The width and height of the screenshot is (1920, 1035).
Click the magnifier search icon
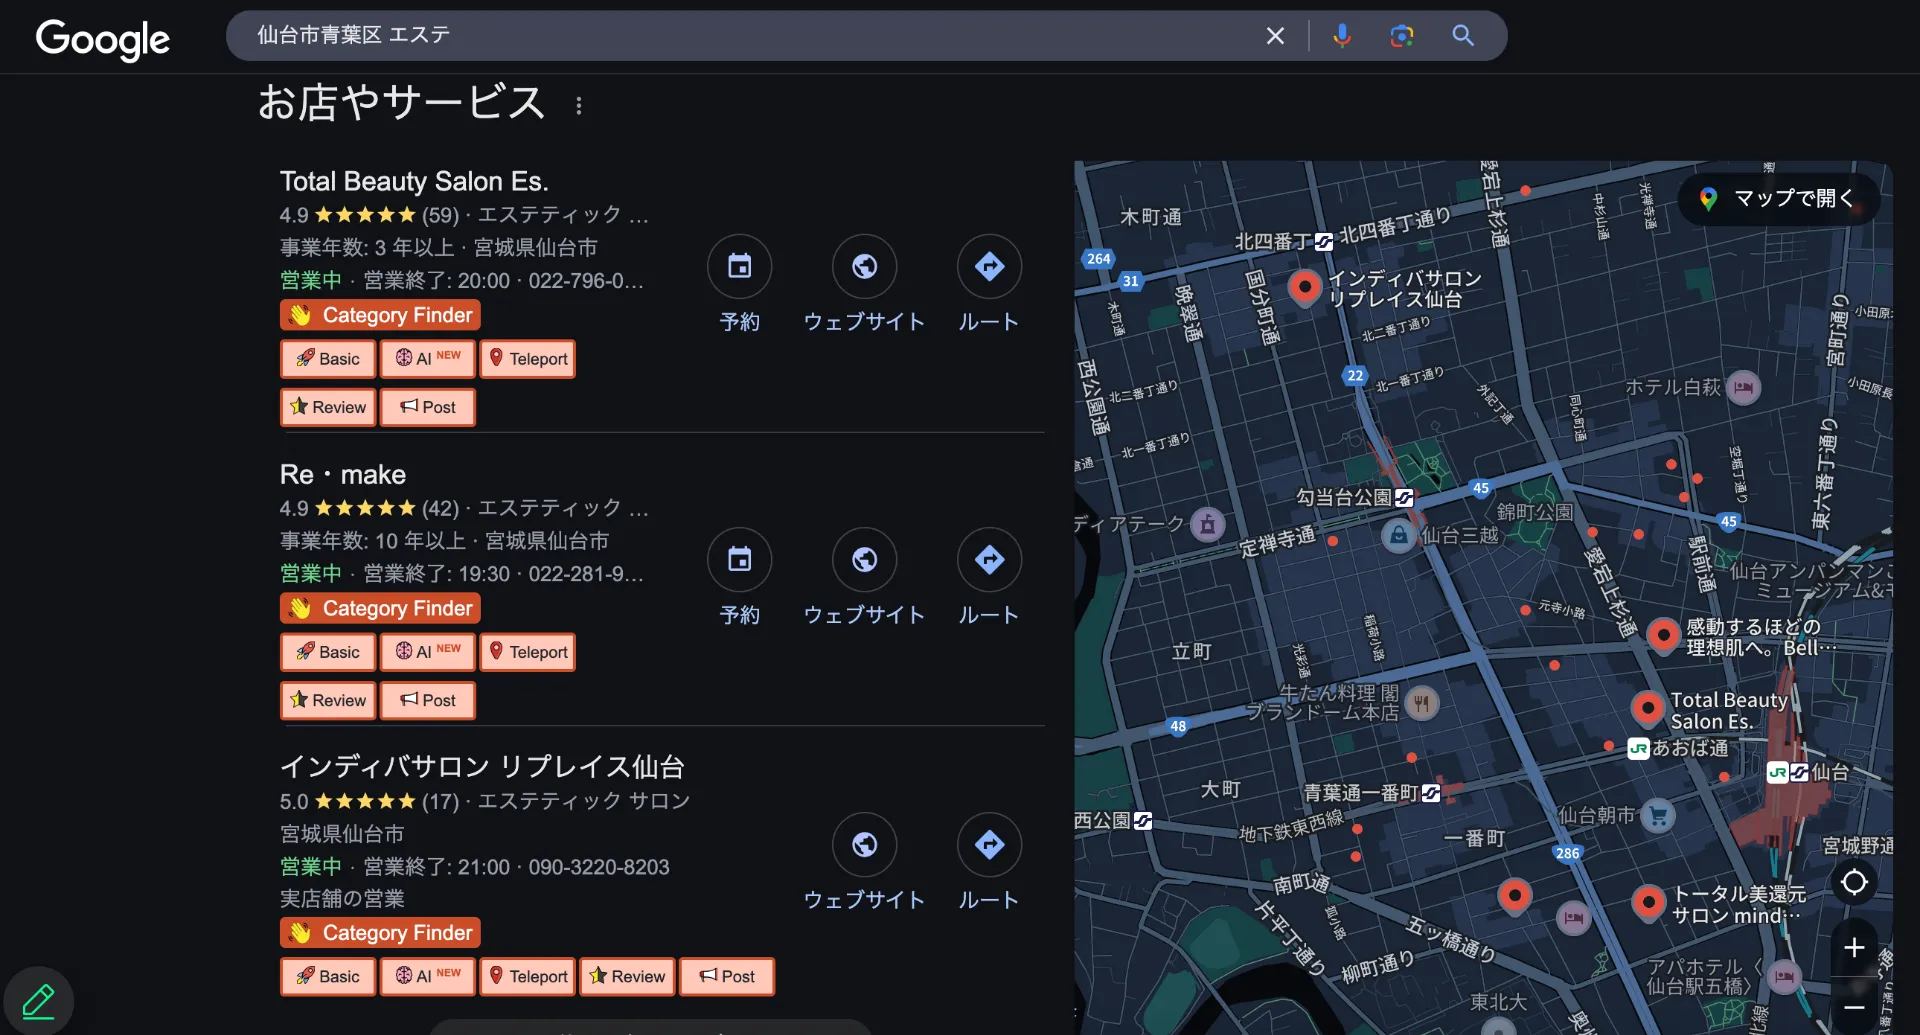pyautogui.click(x=1463, y=36)
